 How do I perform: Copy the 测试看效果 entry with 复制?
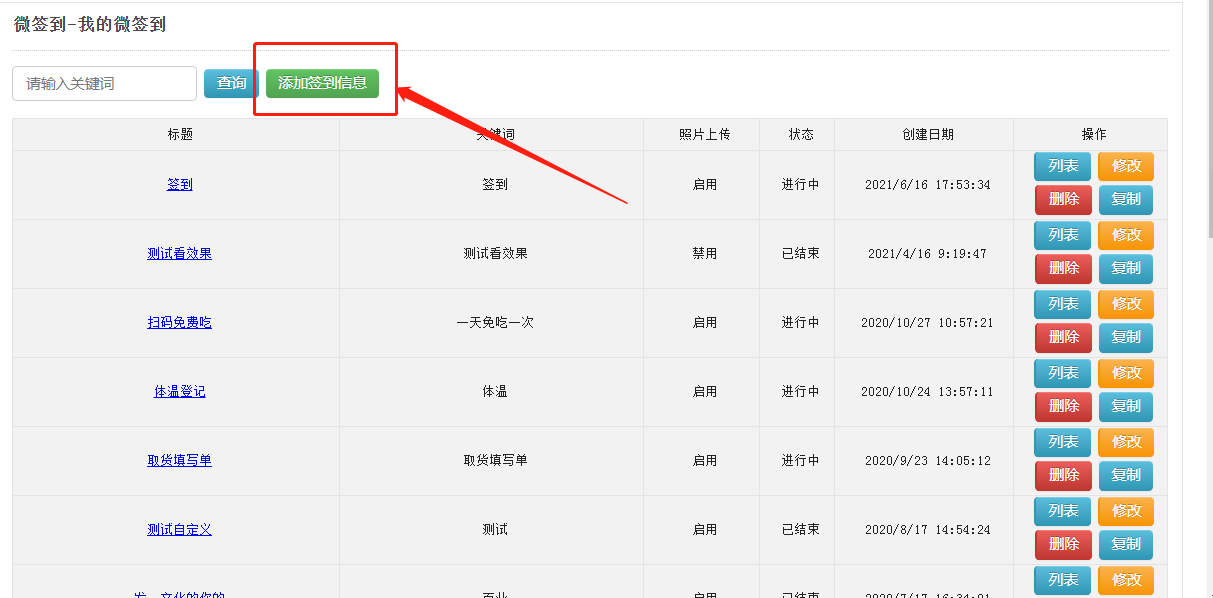pos(1126,268)
